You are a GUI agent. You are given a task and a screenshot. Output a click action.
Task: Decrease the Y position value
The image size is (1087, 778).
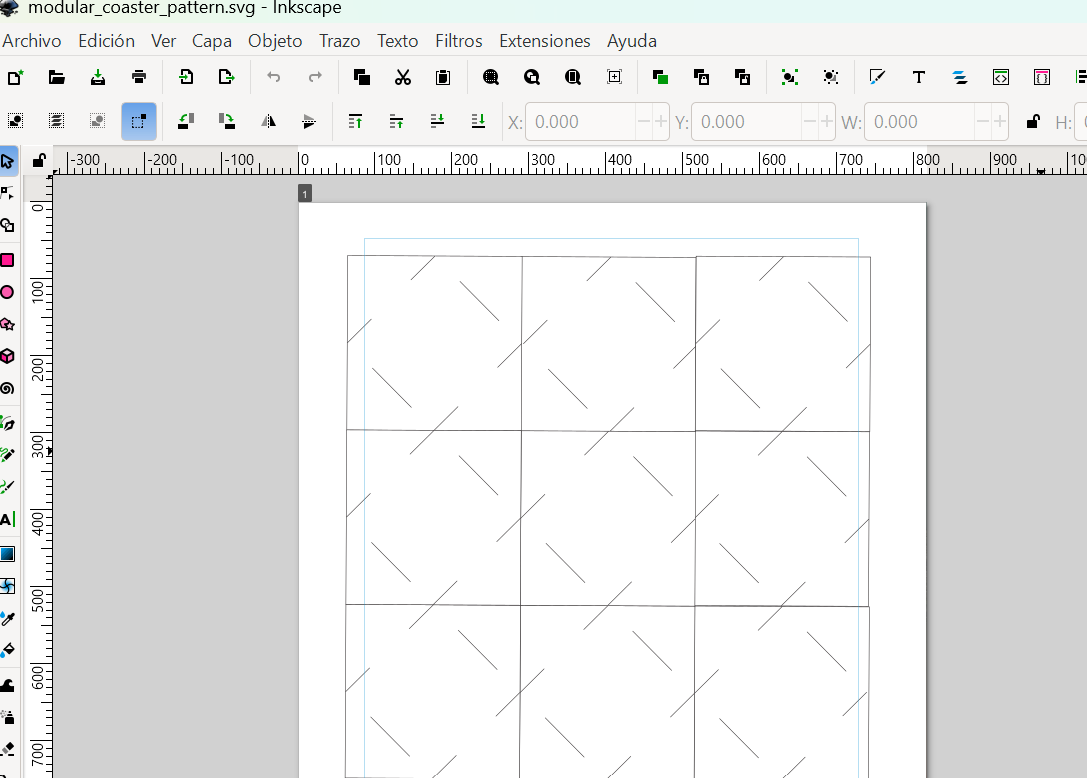coord(810,122)
